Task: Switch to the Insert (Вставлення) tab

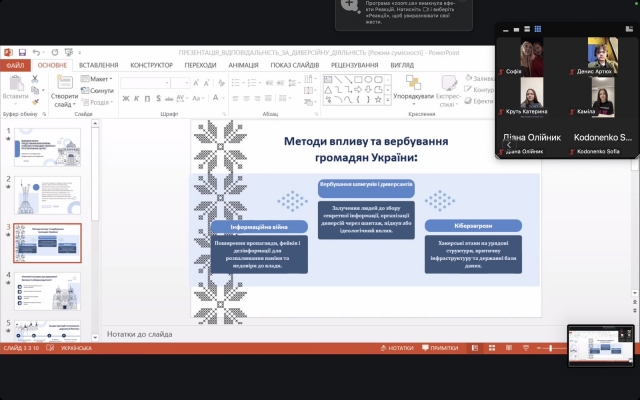Action: (x=99, y=65)
